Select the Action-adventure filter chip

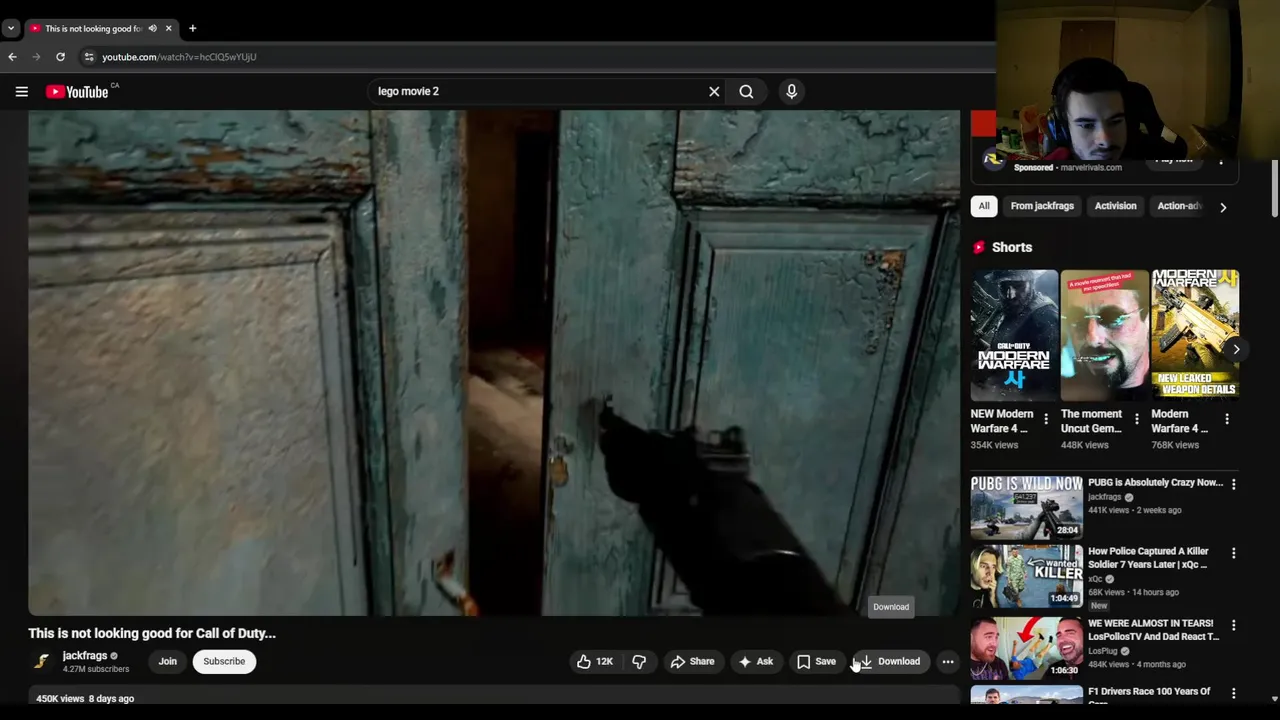click(1178, 206)
